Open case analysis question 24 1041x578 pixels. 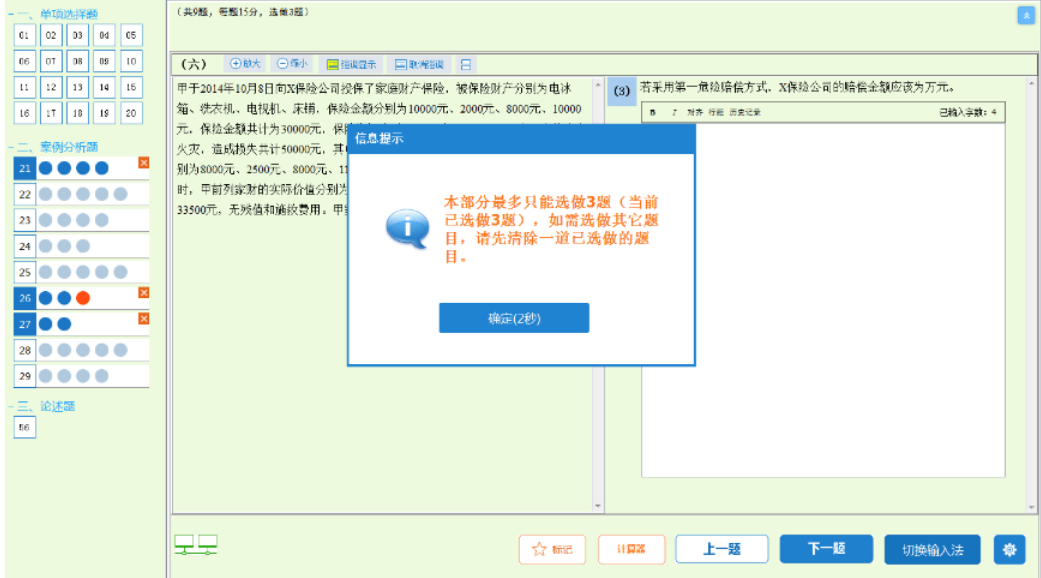coord(25,246)
